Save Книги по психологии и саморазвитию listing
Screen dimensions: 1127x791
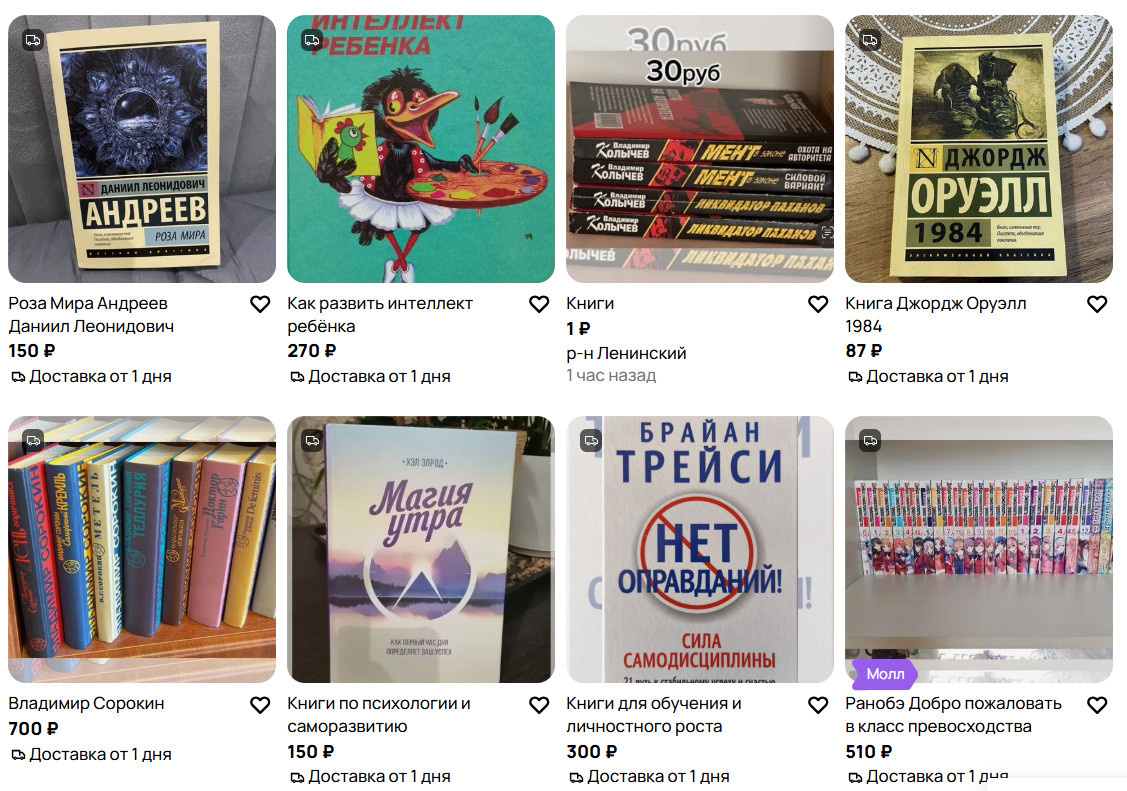pos(539,706)
